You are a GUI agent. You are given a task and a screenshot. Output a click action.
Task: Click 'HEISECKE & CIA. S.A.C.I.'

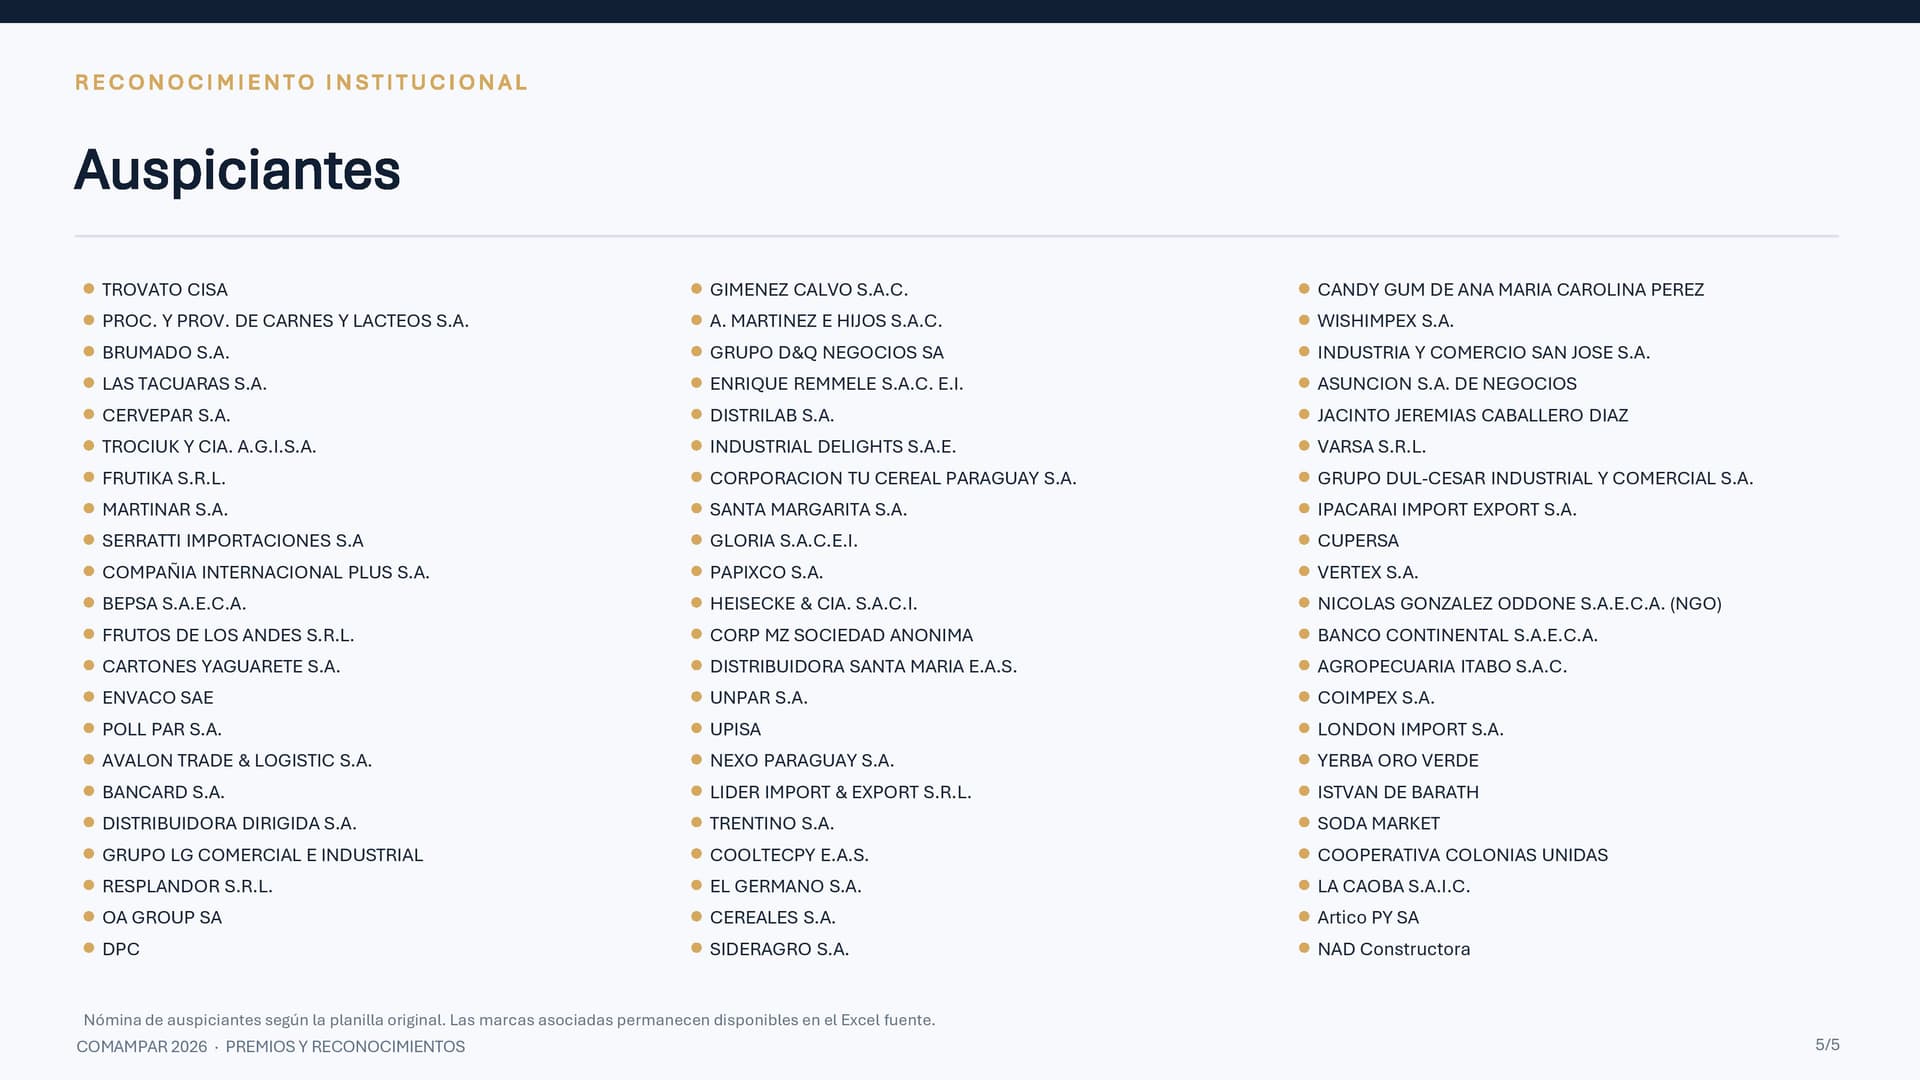[x=814, y=604]
